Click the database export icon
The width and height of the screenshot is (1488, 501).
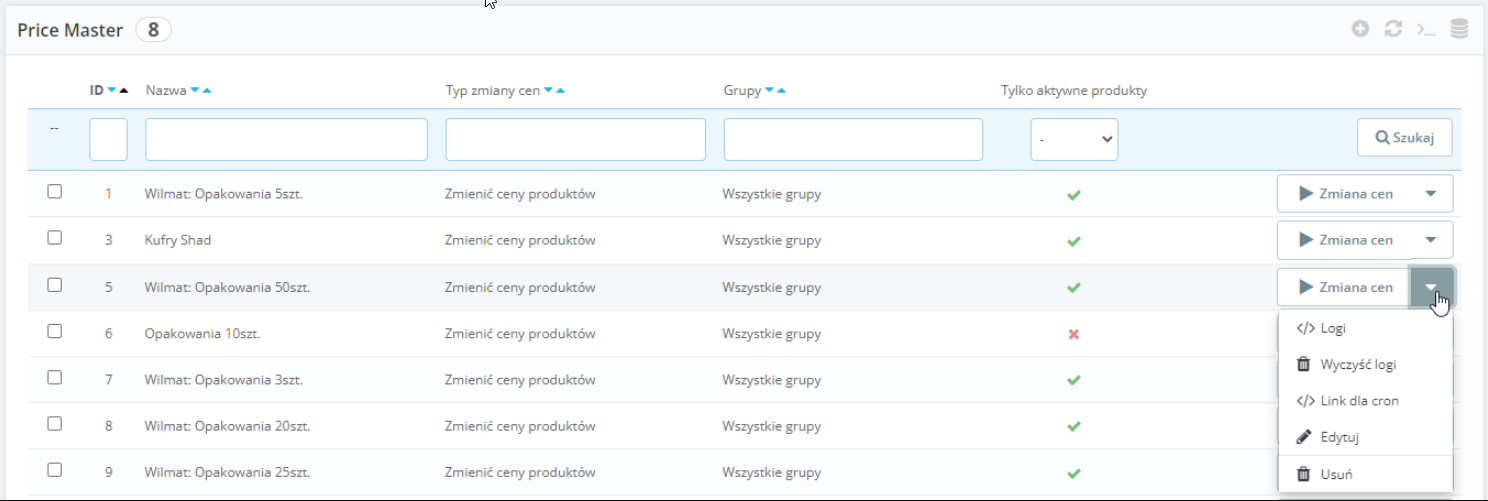point(1459,29)
